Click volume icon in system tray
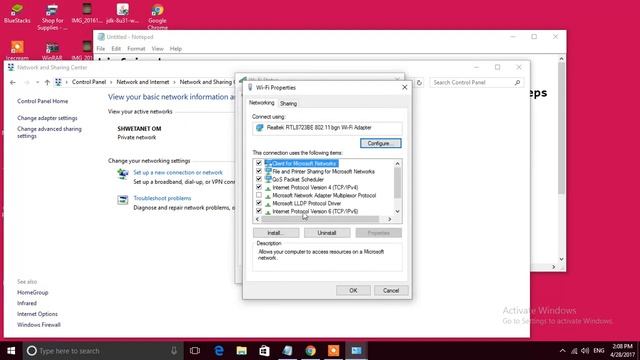This screenshot has height=360, width=640. click(x=585, y=351)
